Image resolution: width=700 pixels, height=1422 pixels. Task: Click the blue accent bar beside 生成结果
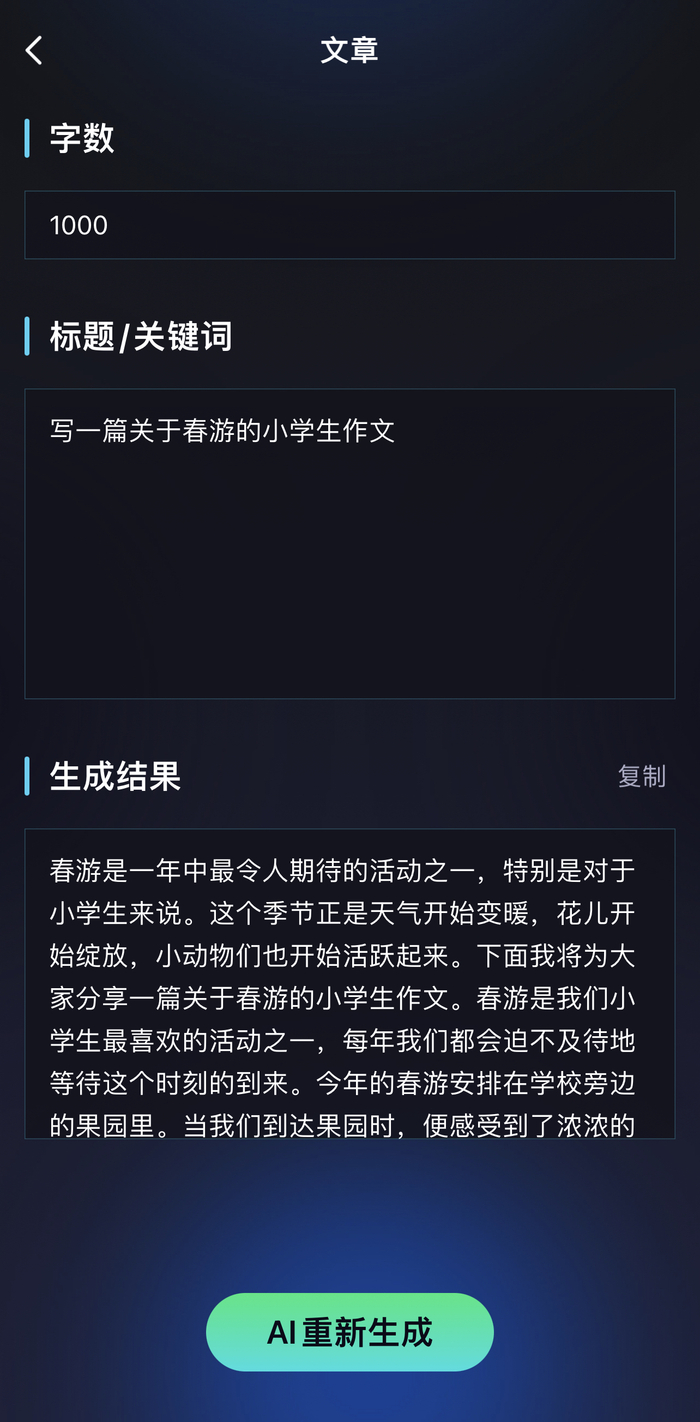coord(27,776)
